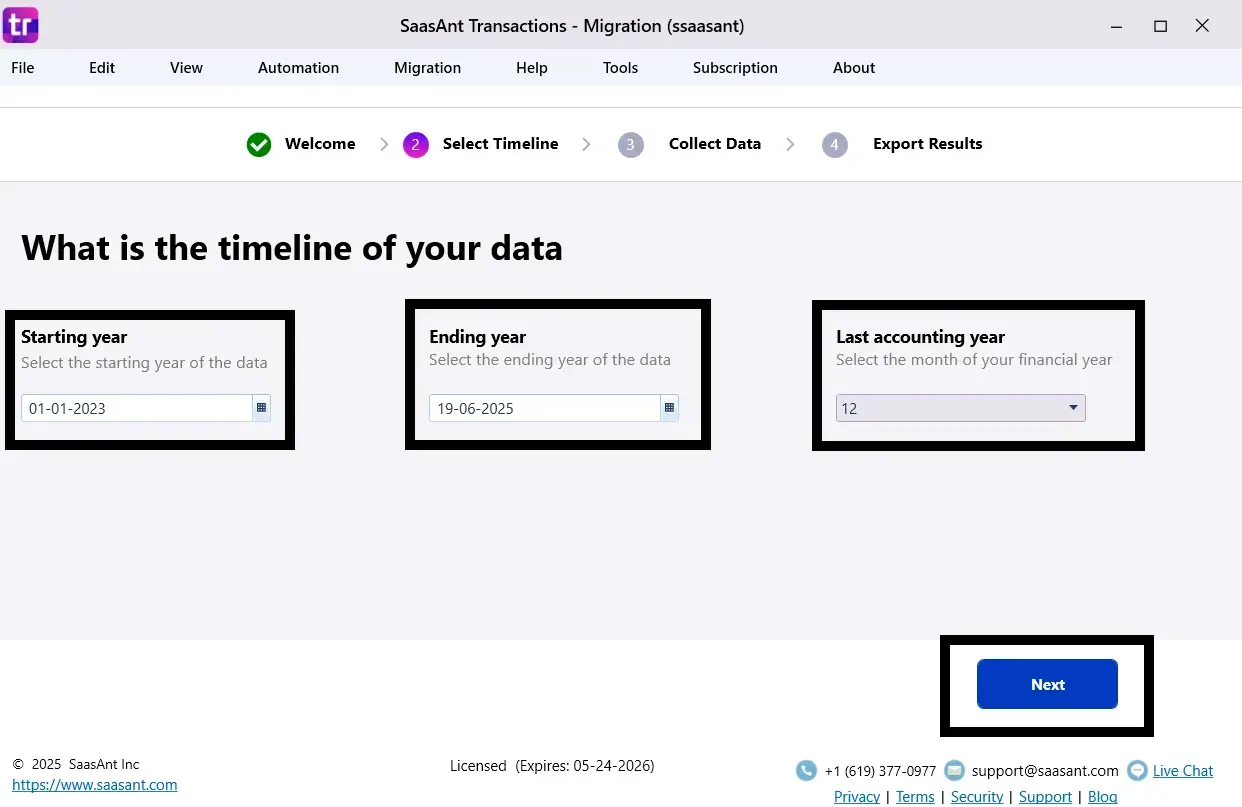Image resolution: width=1242 pixels, height=807 pixels.
Task: Expand the Last accounting year month dropdown
Action: 960,408
